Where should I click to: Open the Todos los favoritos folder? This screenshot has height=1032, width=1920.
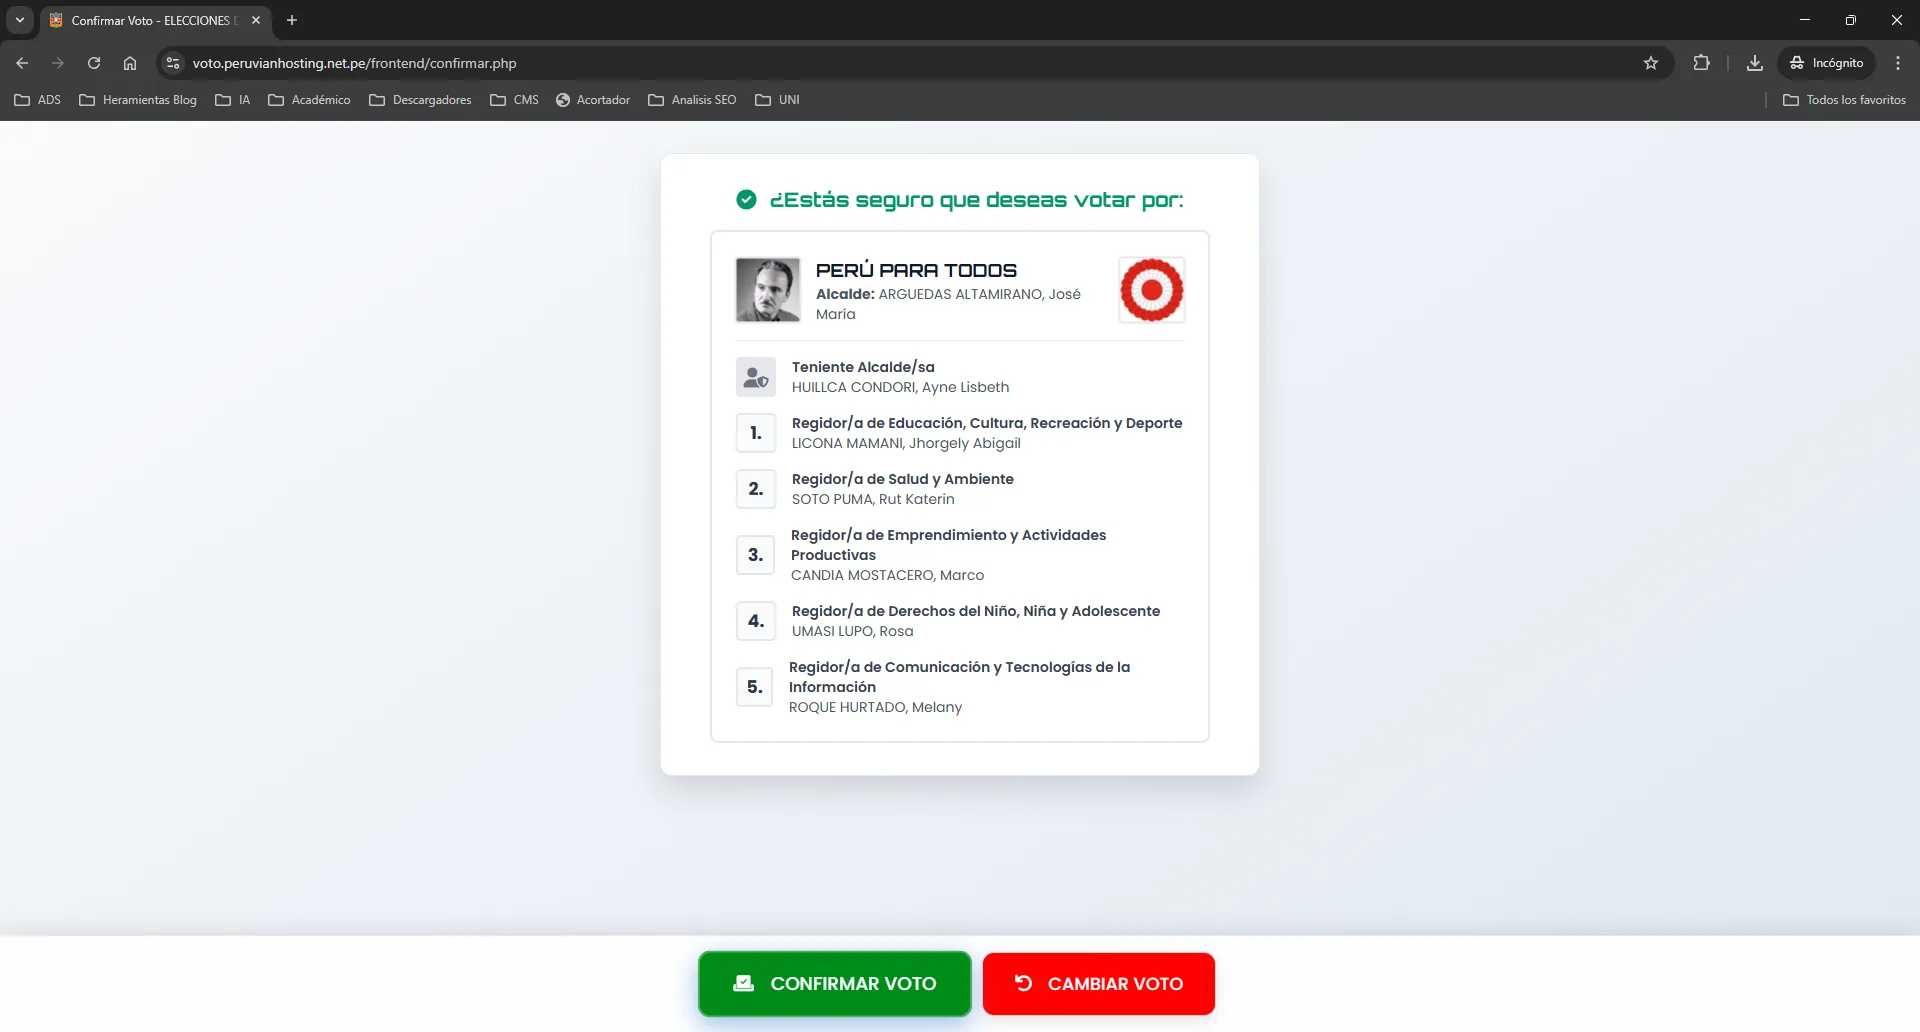[1844, 100]
